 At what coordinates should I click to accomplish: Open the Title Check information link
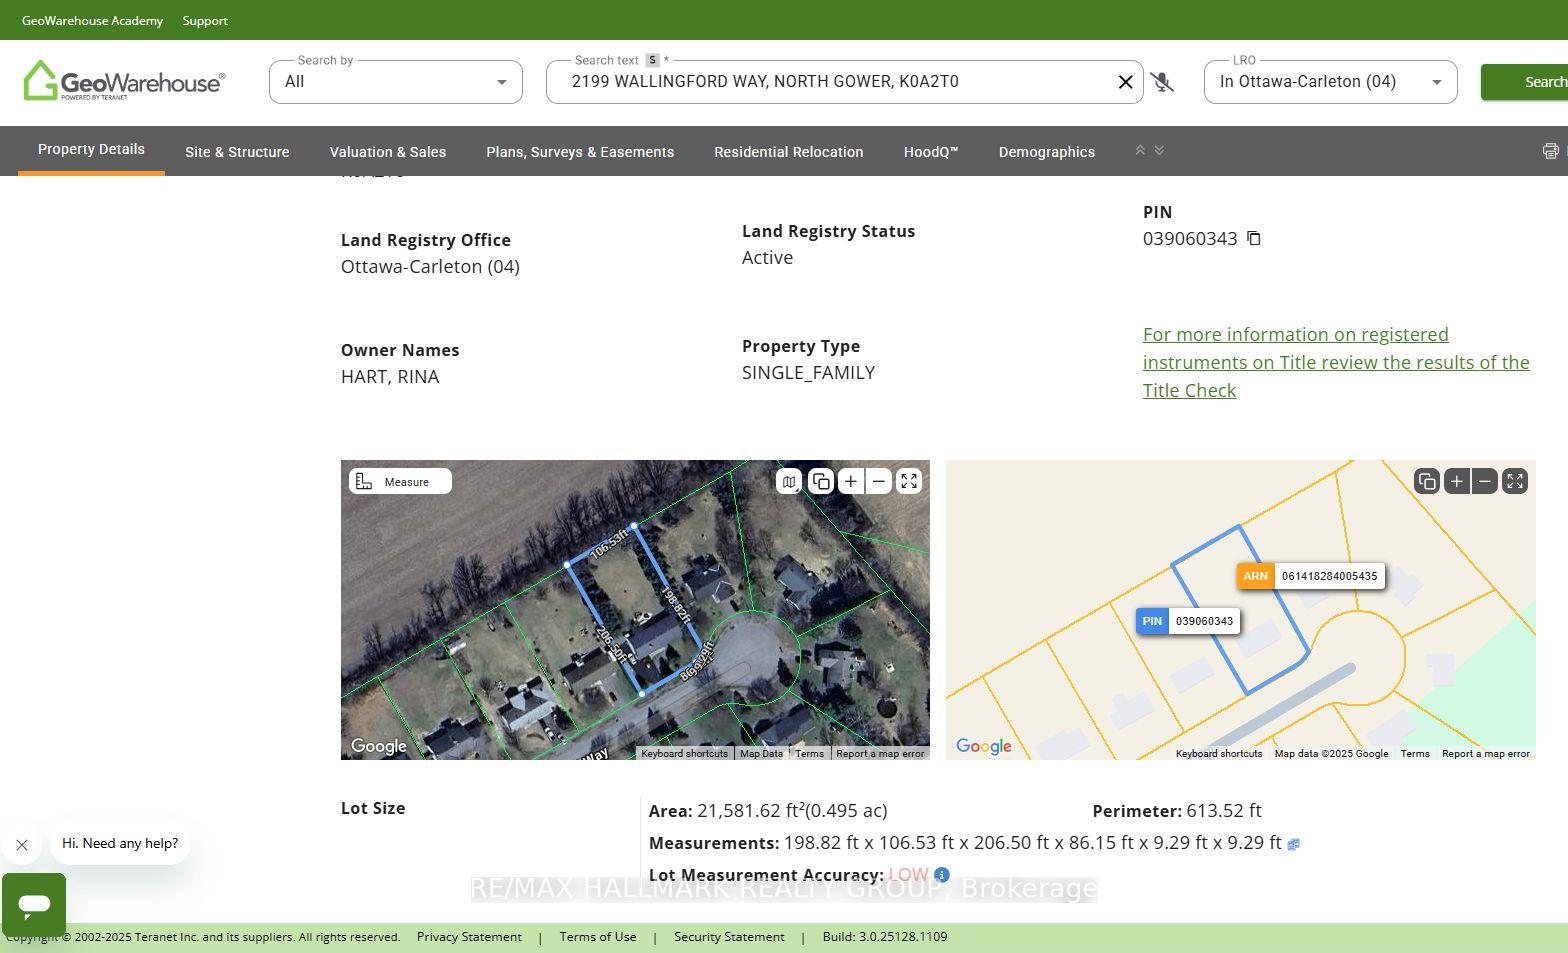pos(1336,362)
